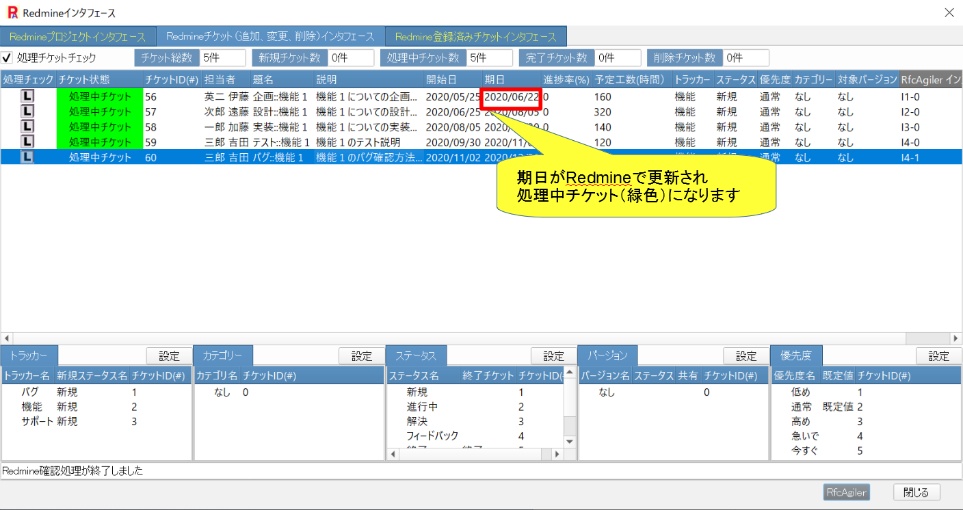Click 設定 button in バージョン panel
The image size is (963, 510).
(x=746, y=356)
